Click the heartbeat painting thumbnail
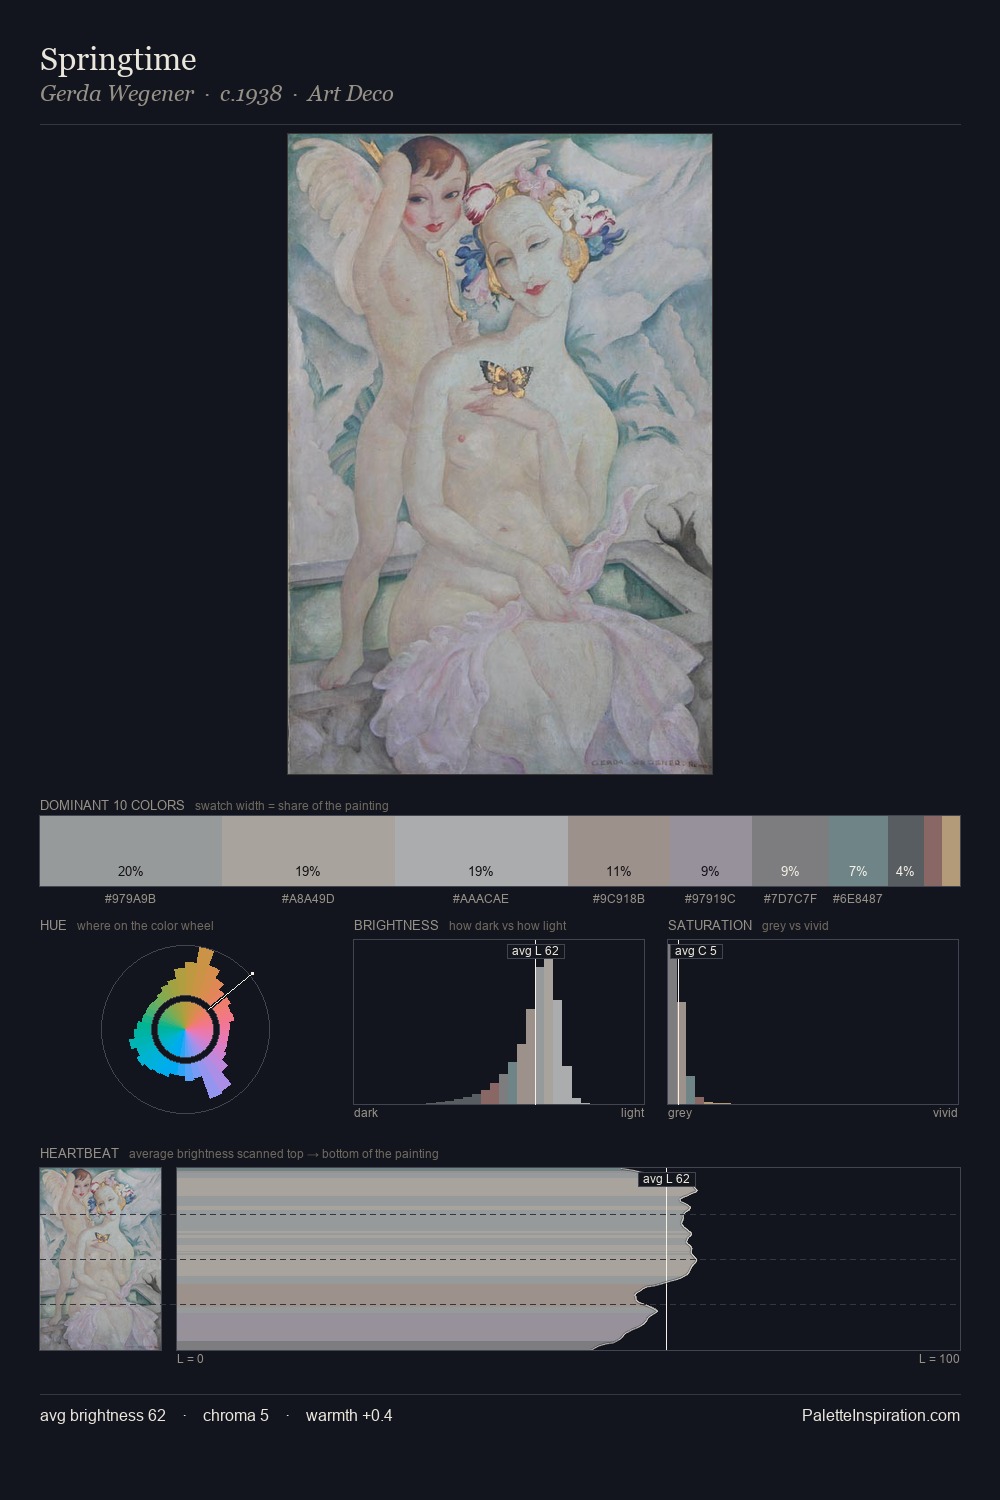 point(100,1259)
